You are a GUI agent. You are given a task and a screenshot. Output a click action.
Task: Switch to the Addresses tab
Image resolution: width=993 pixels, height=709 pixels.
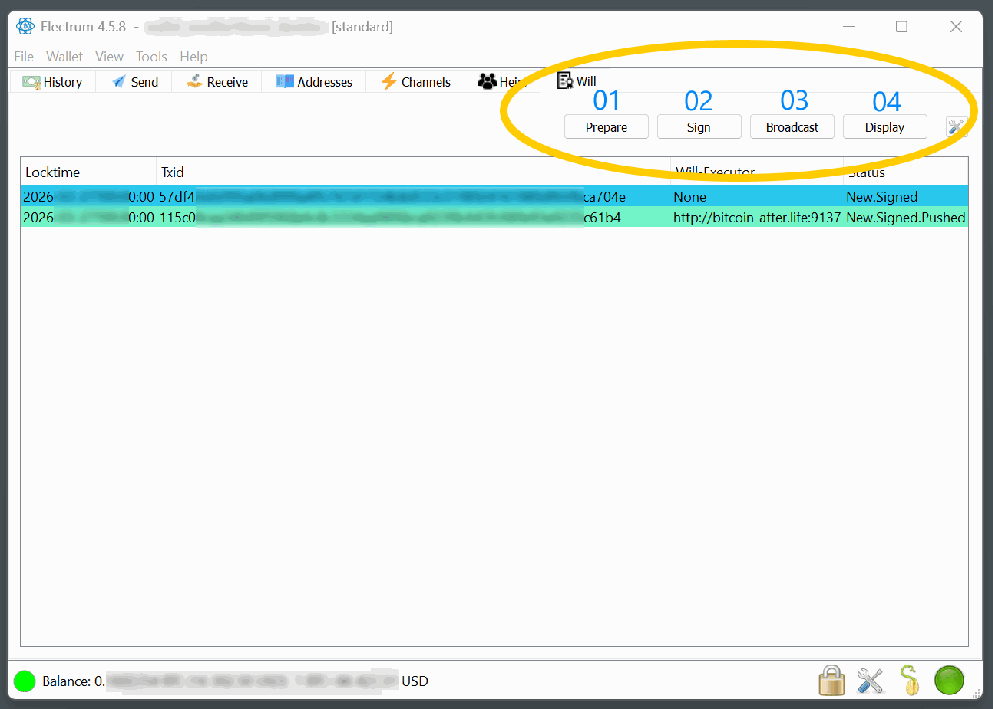314,82
